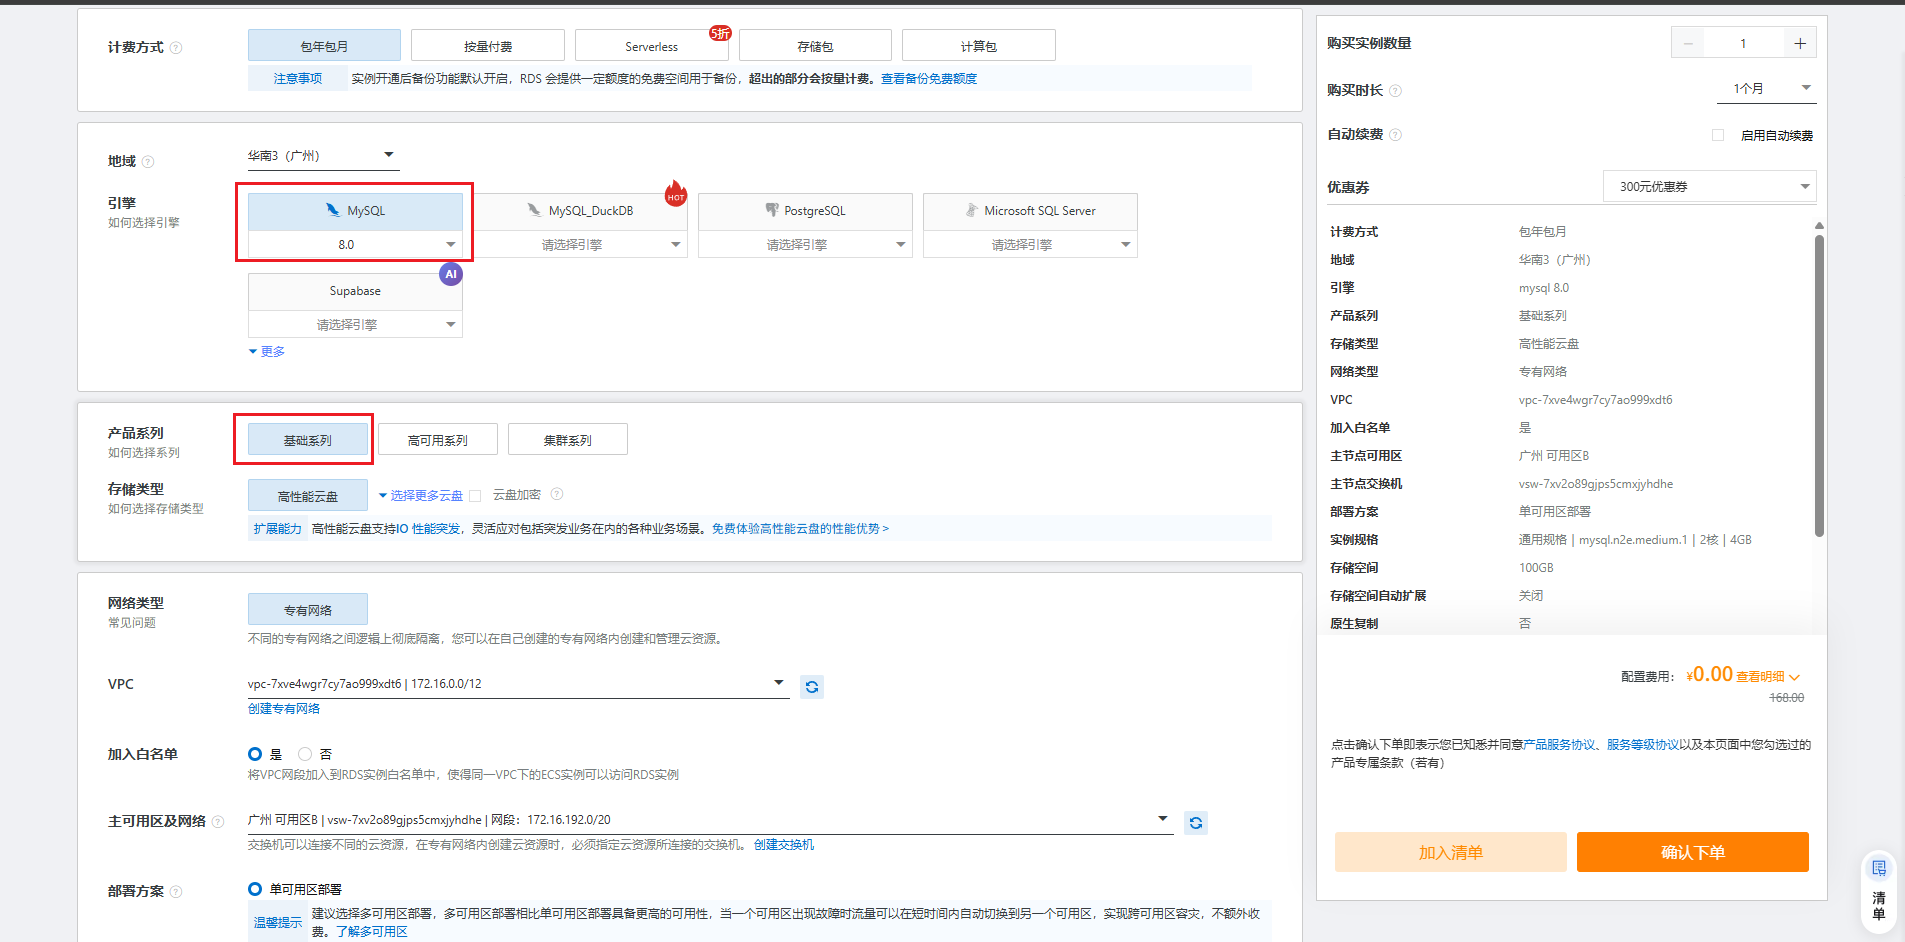The image size is (1905, 942).
Task: Click the help icon next to 购买时长
Action: [x=1395, y=91]
